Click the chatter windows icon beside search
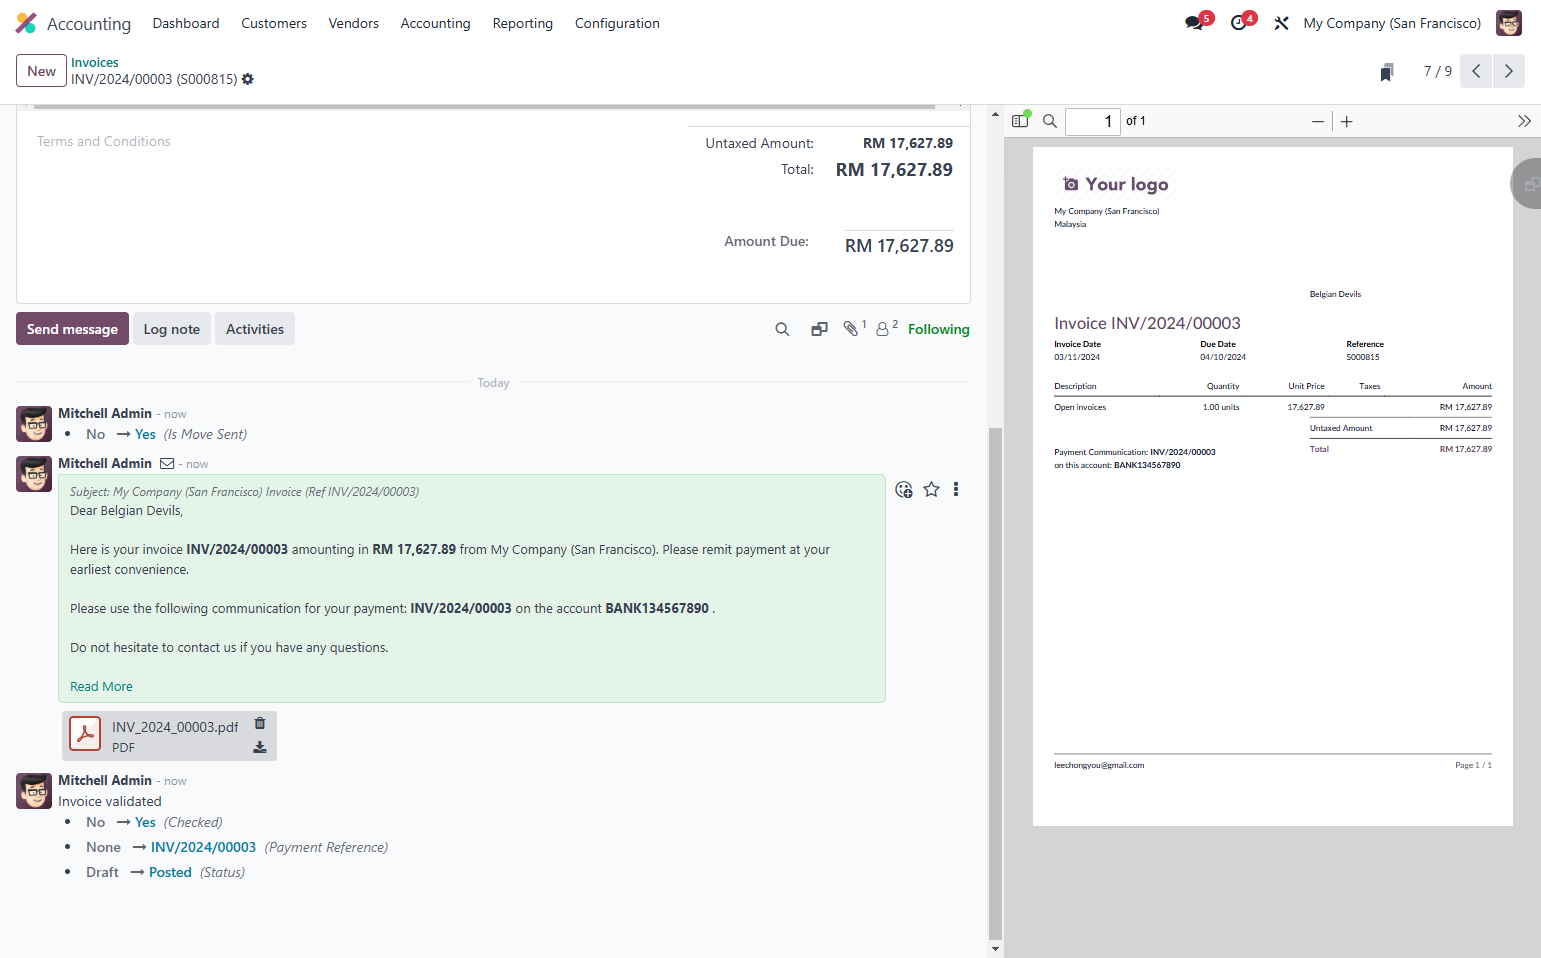Image resolution: width=1541 pixels, height=958 pixels. 819,329
